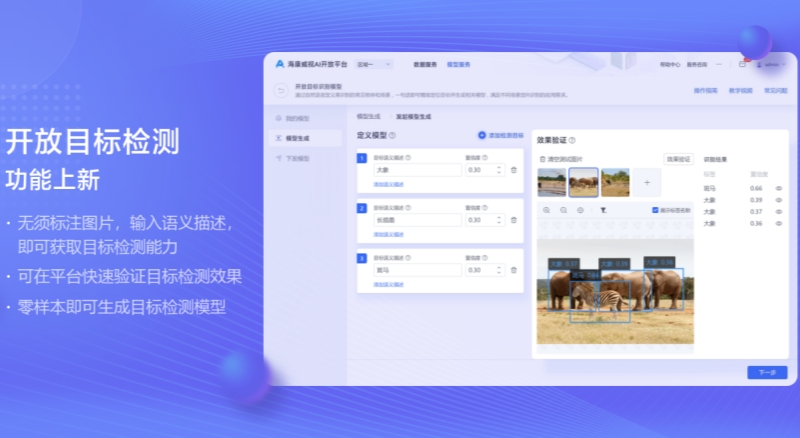Click 添加语义描述 link under target 2

[388, 234]
